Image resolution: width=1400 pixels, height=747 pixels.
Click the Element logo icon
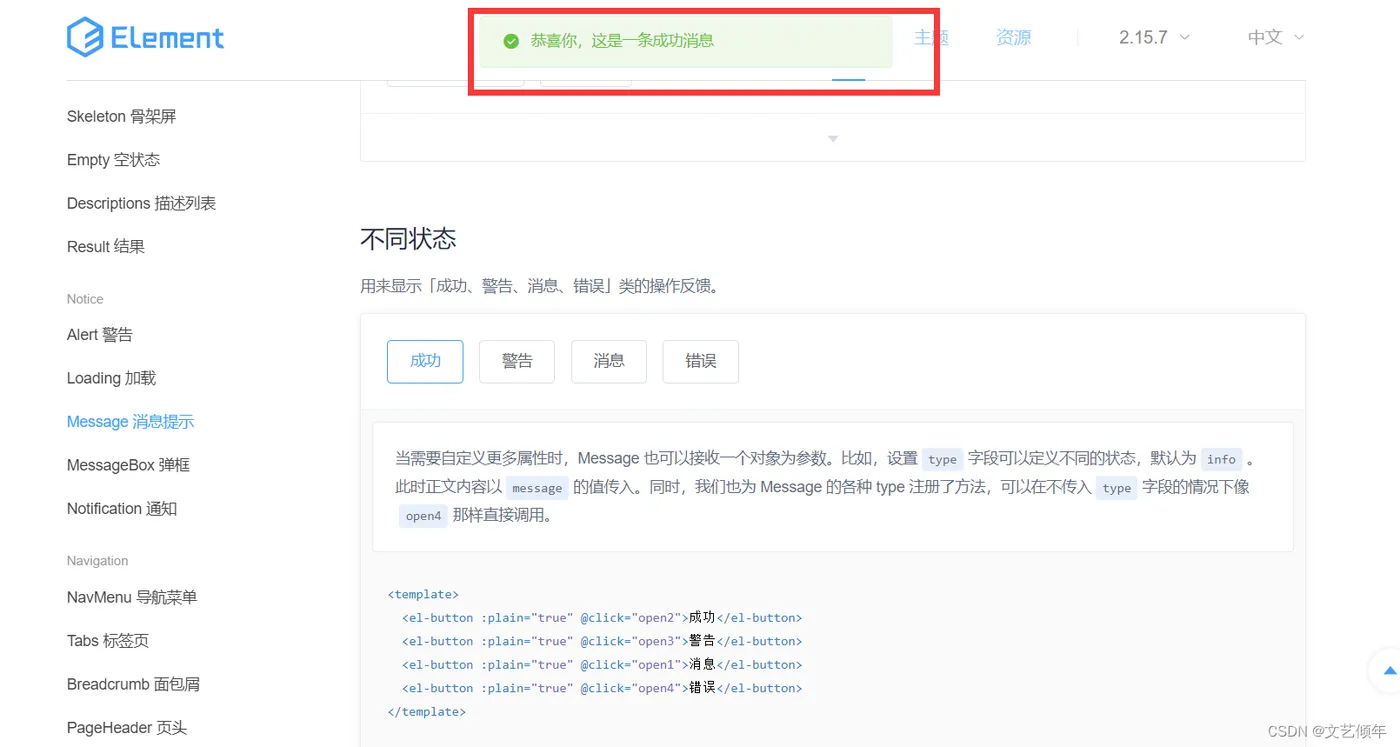87,37
